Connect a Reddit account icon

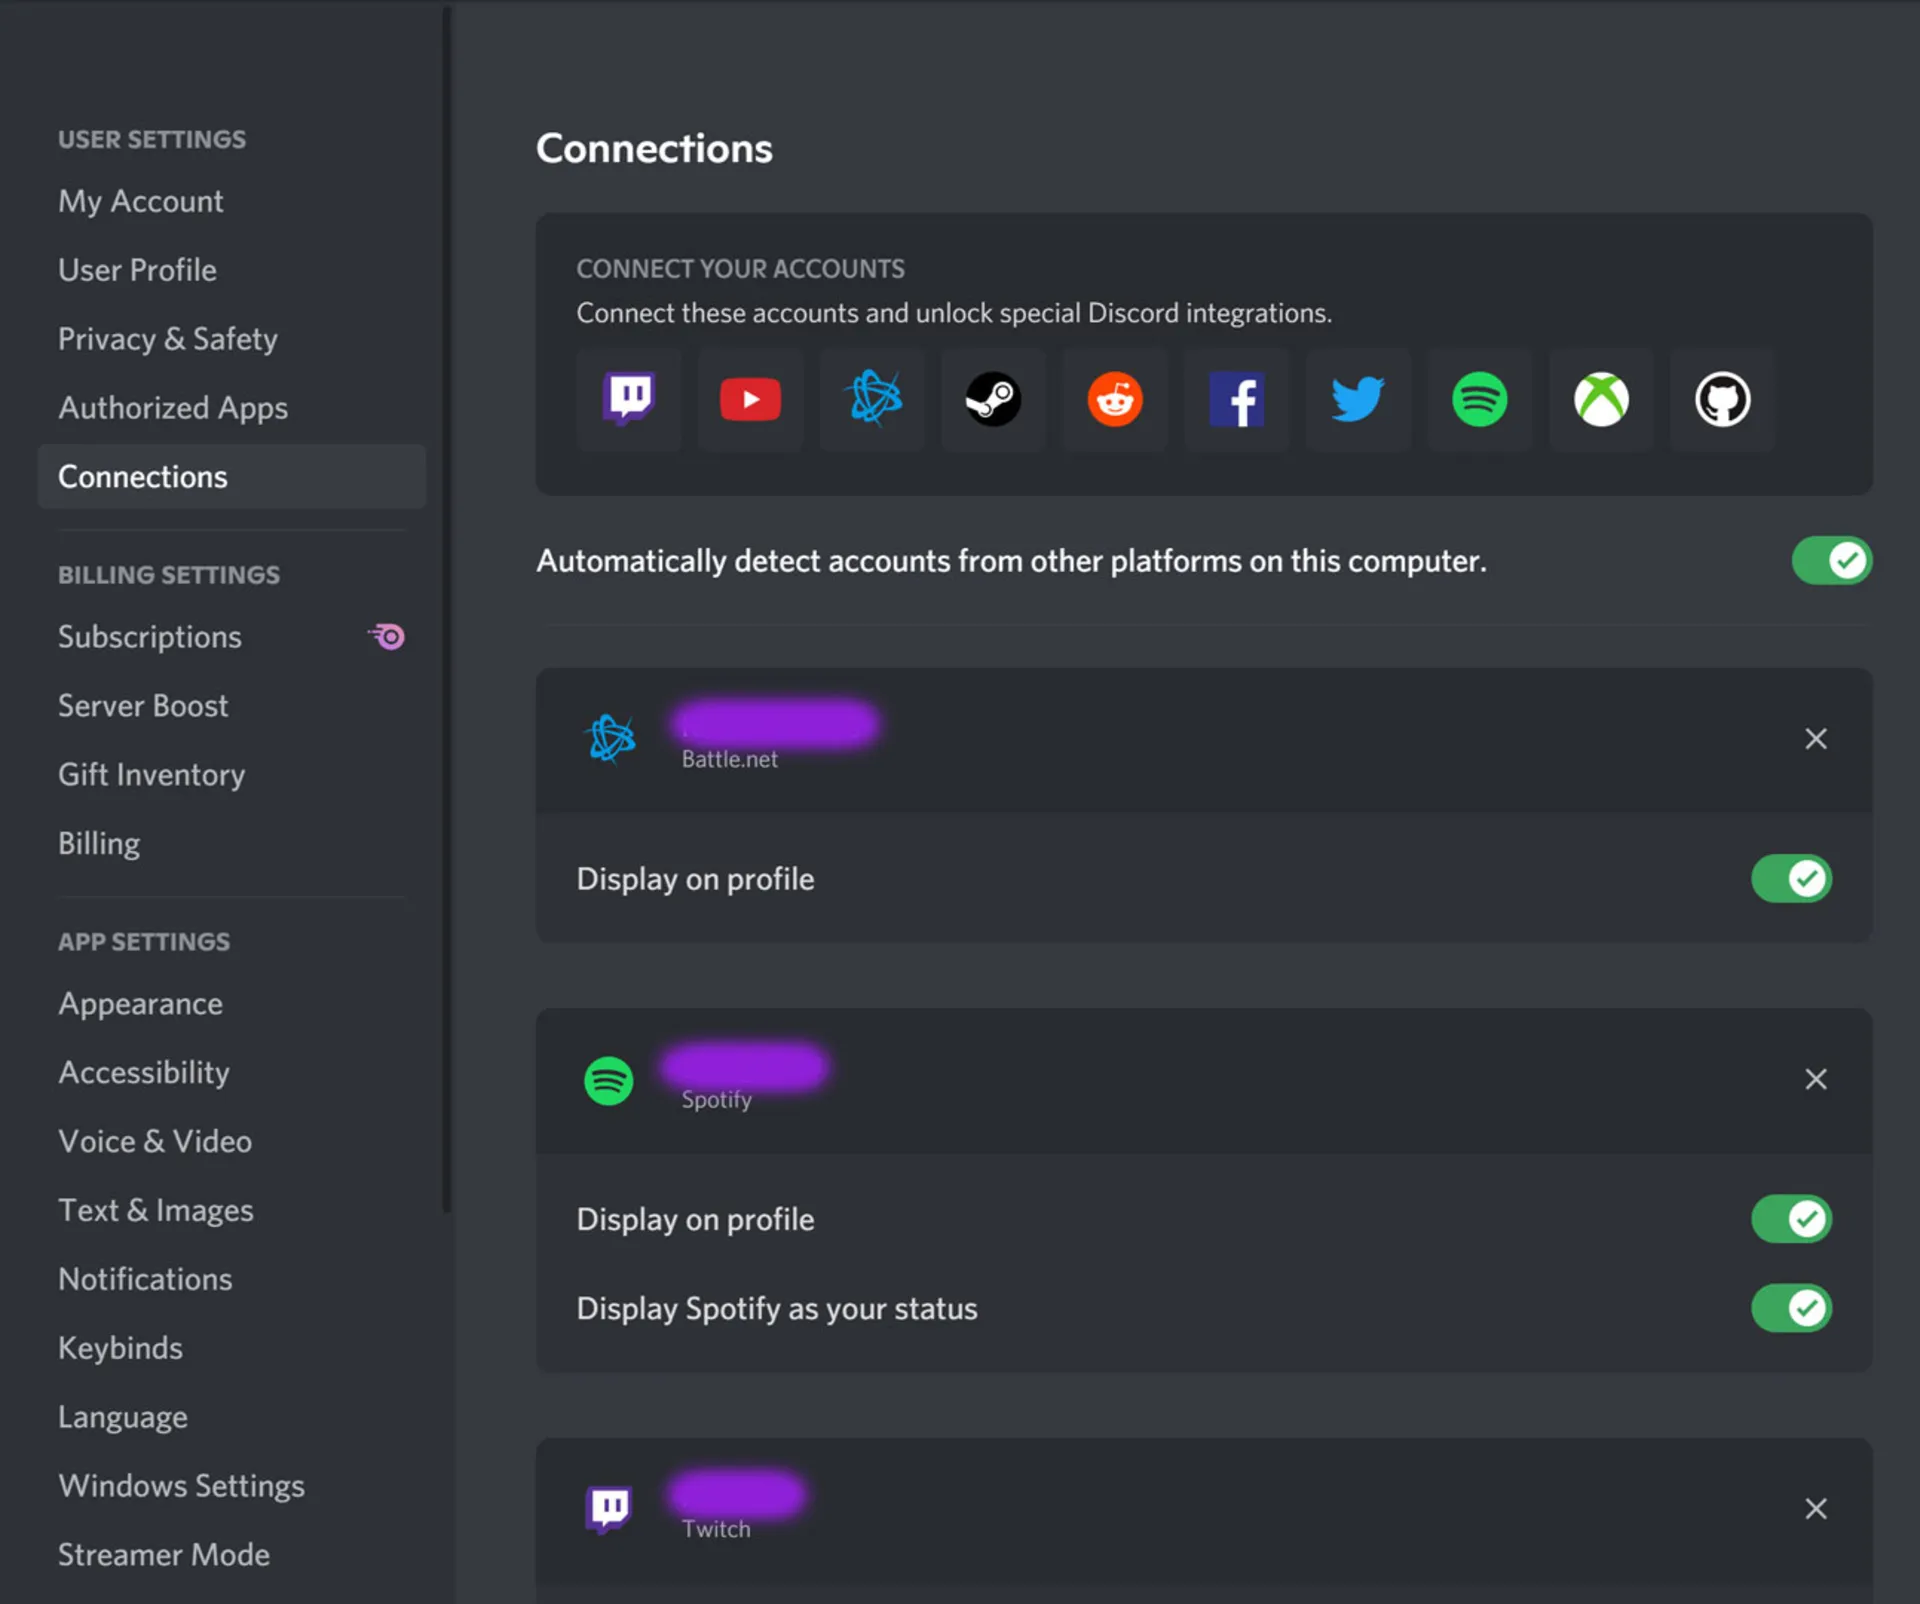coord(1115,399)
